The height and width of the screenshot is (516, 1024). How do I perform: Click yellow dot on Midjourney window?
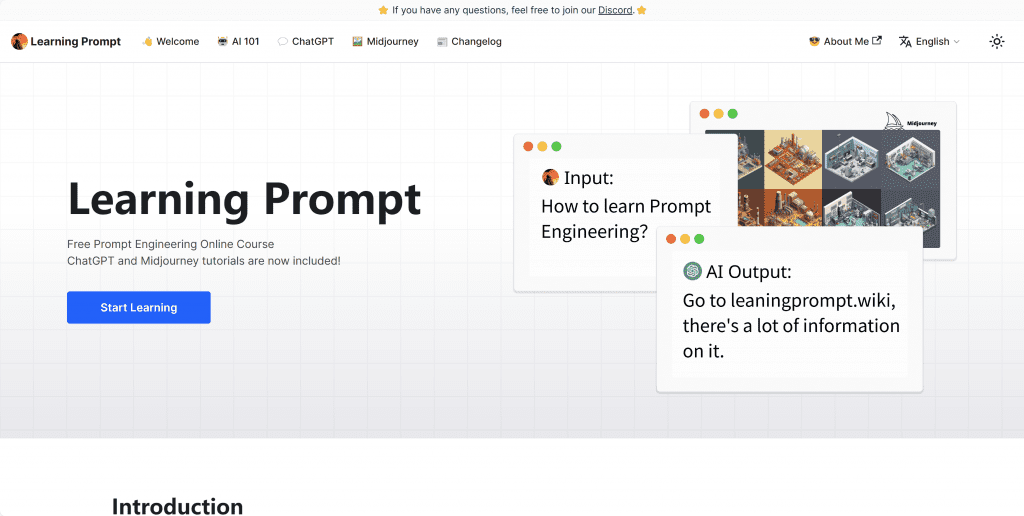718,114
